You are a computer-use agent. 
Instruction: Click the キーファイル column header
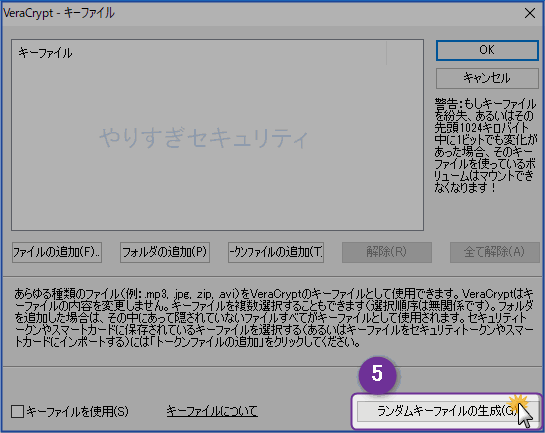point(200,53)
